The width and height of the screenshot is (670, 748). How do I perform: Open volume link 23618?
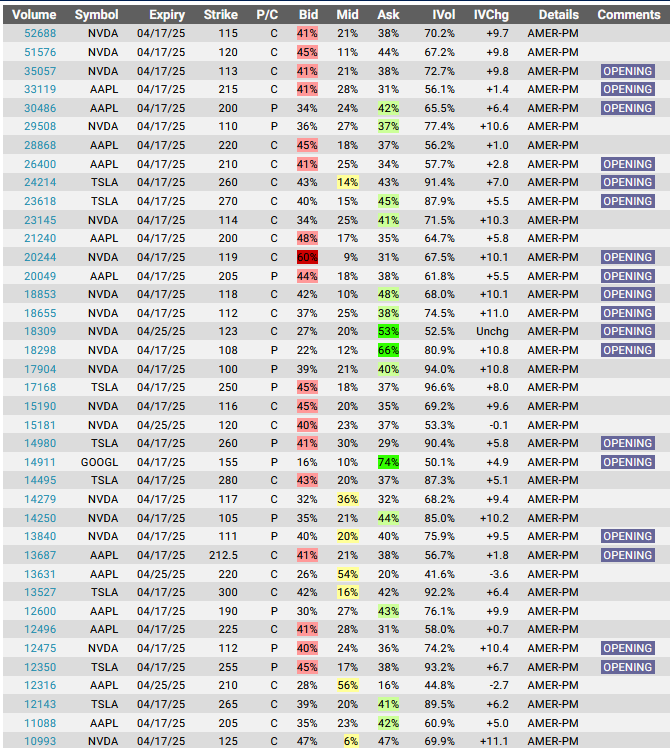click(40, 201)
